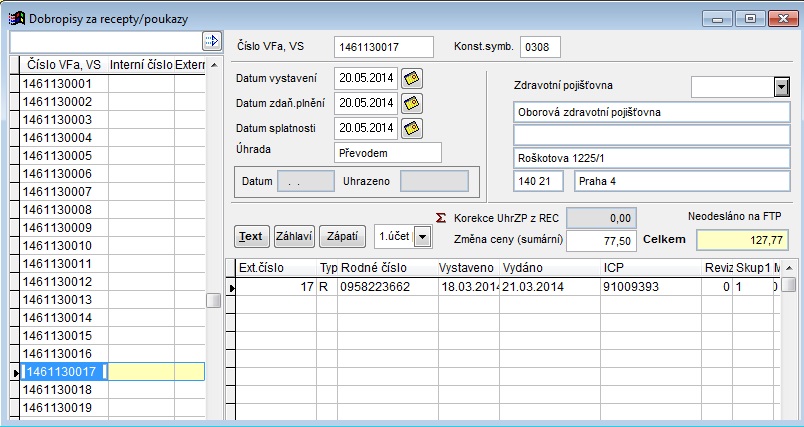Select invoice row 1461130015
Viewport: 804px width, 427px height.
click(x=112, y=336)
